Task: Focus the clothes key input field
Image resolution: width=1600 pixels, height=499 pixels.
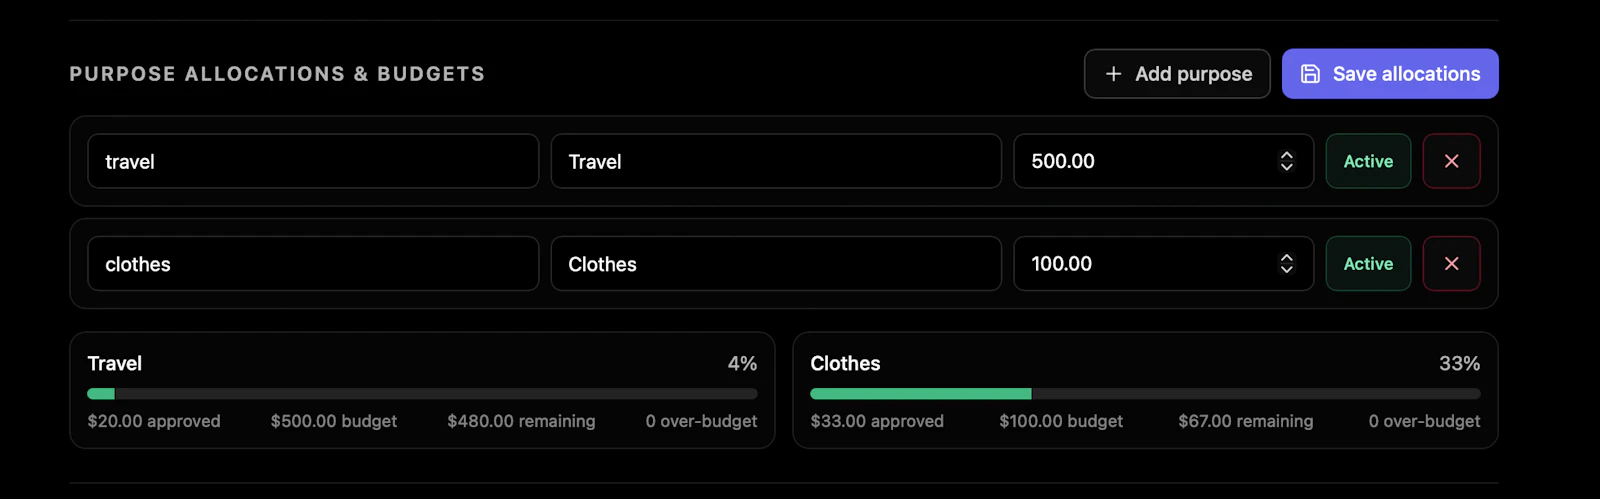Action: 313,264
